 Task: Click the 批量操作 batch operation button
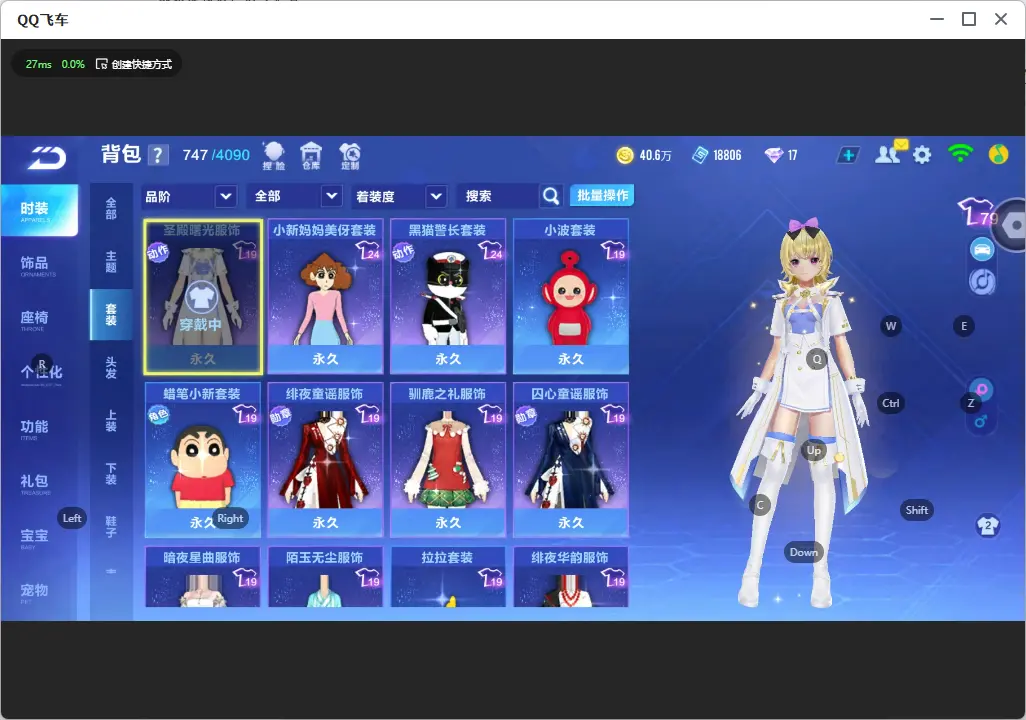[602, 196]
